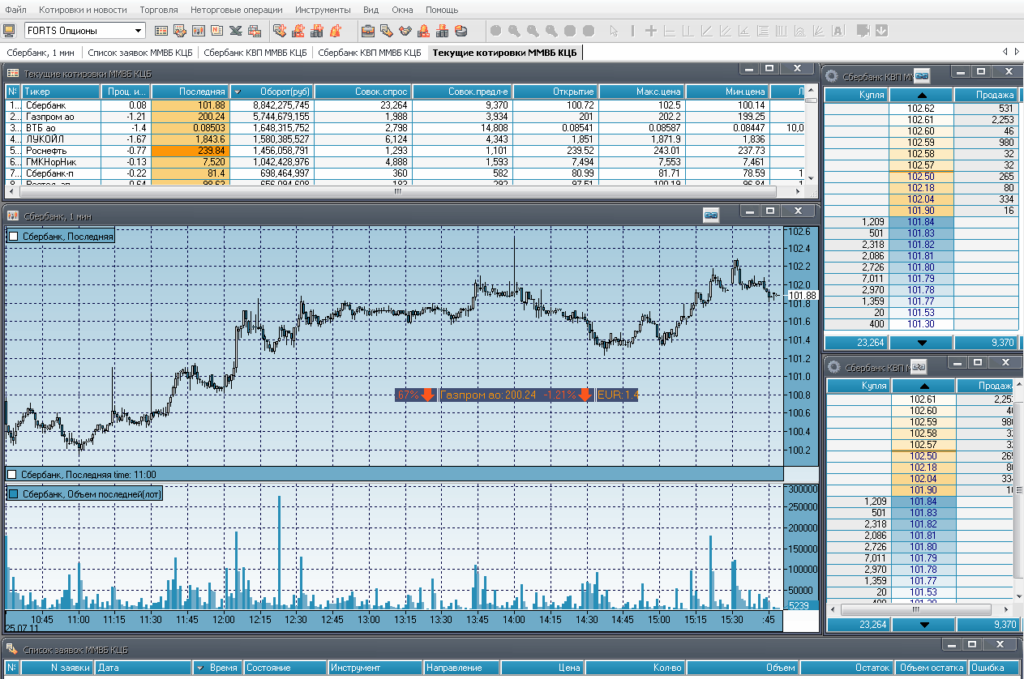
Task: Click the sort arrow beside 'Оборот(руб)' header
Action: click(238, 91)
